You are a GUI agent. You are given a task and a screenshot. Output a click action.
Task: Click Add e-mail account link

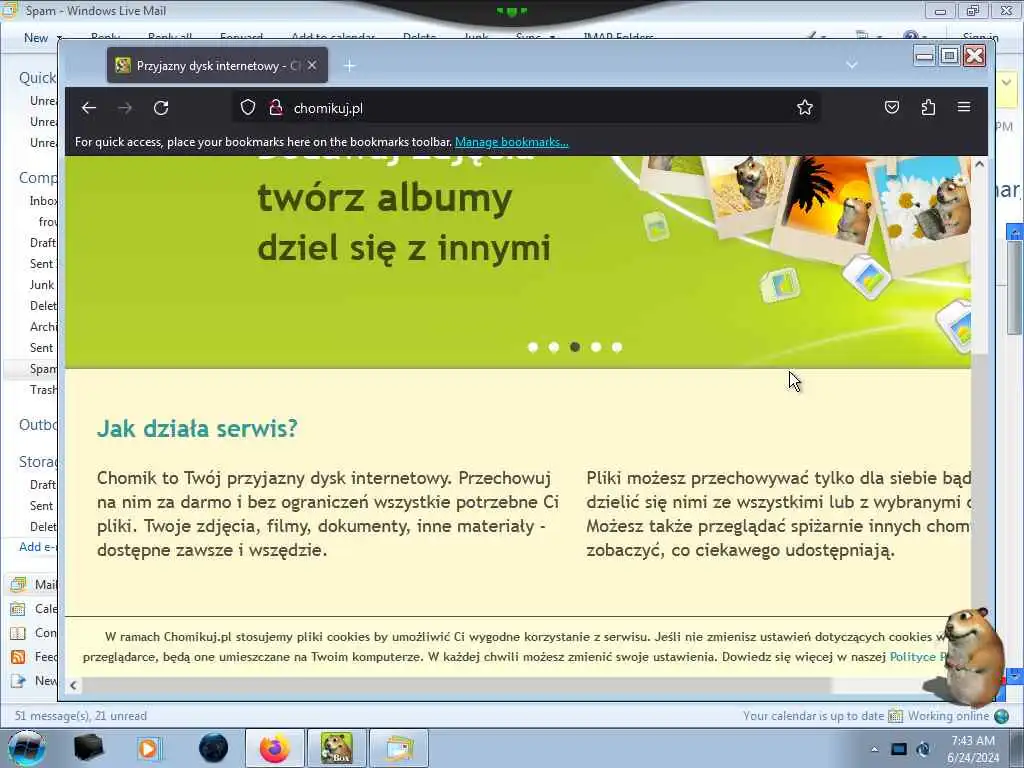click(38, 547)
